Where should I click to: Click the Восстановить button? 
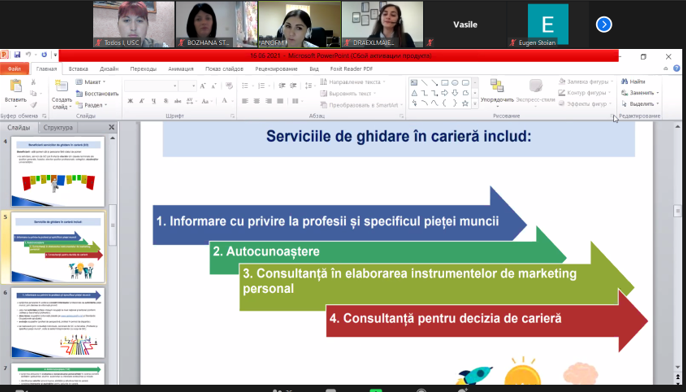[x=97, y=94]
